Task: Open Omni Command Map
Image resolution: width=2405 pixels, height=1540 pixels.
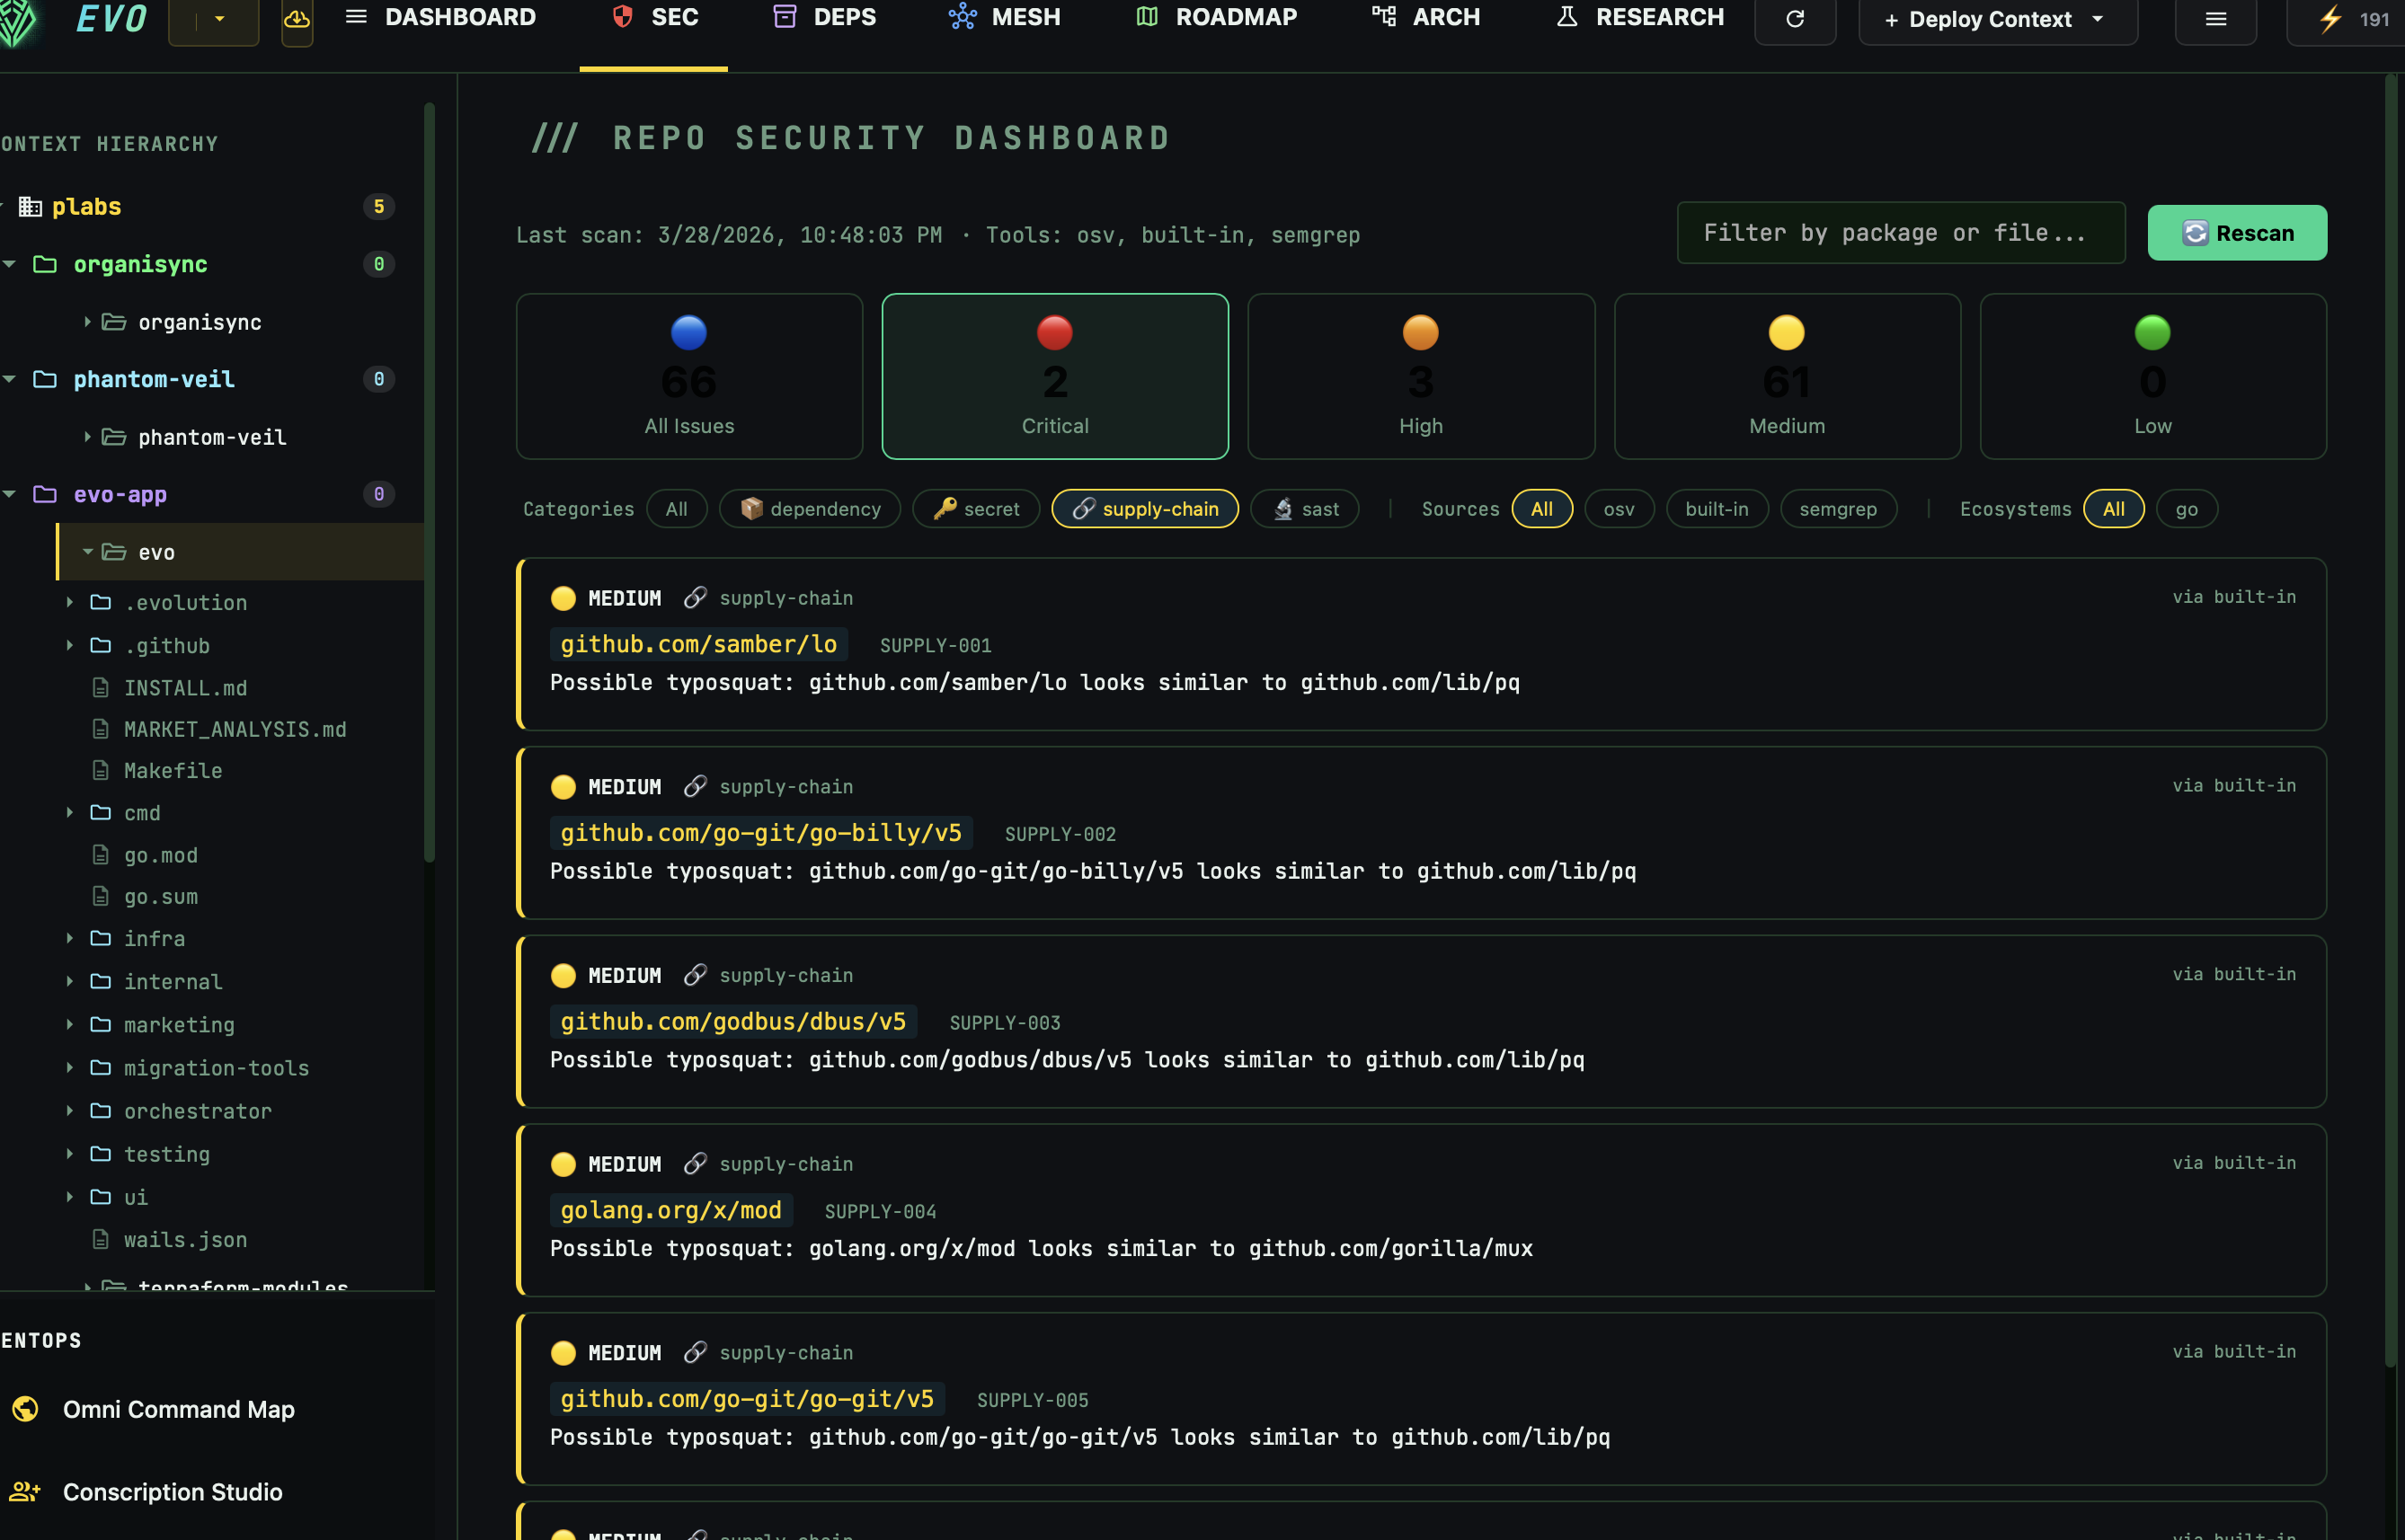Action: point(178,1409)
